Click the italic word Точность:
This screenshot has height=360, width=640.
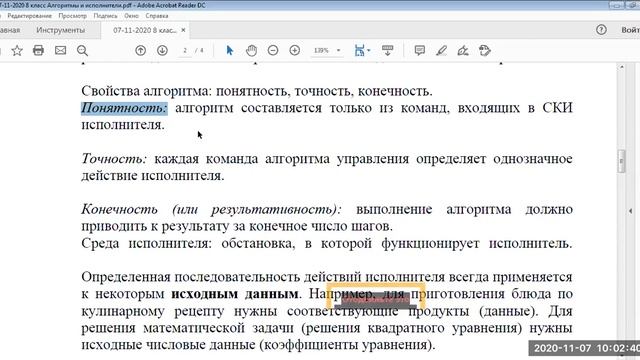coord(114,159)
